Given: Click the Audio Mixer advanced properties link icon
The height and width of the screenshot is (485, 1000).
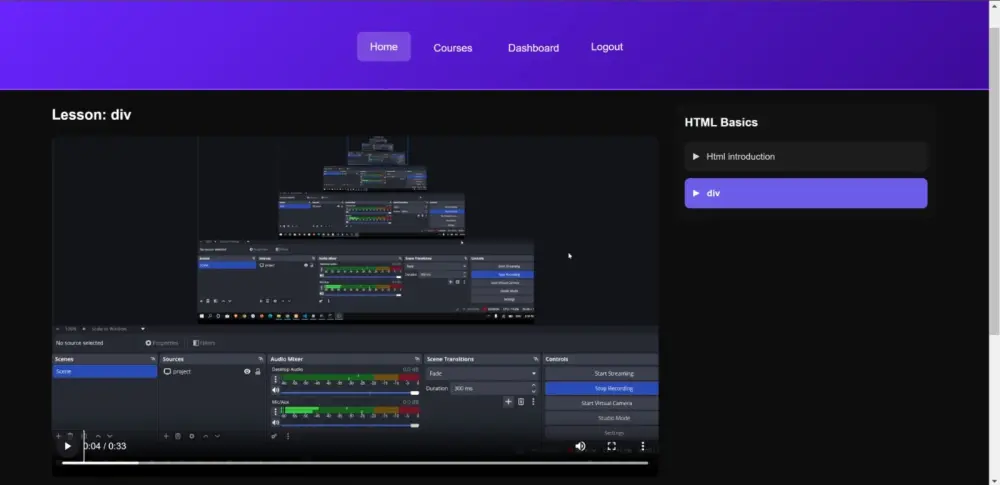Looking at the screenshot, I should (x=274, y=436).
